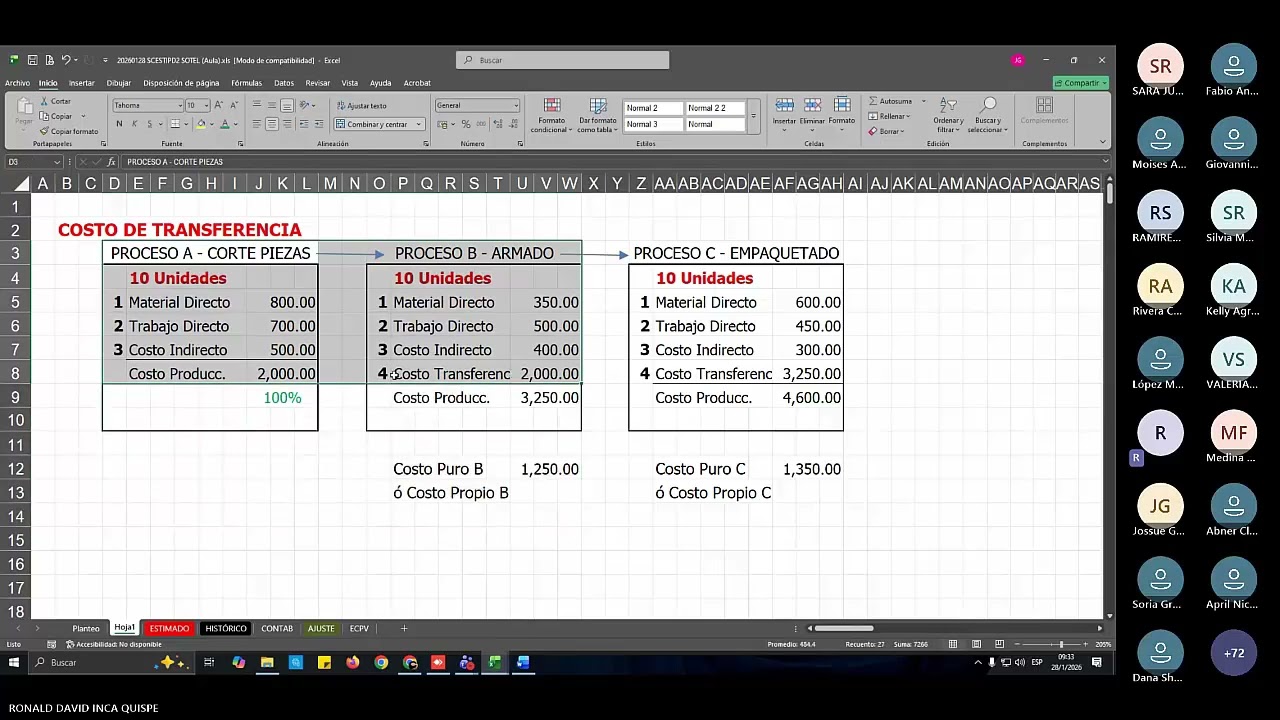Toggle align text left
The height and width of the screenshot is (720, 1280).
click(x=257, y=124)
